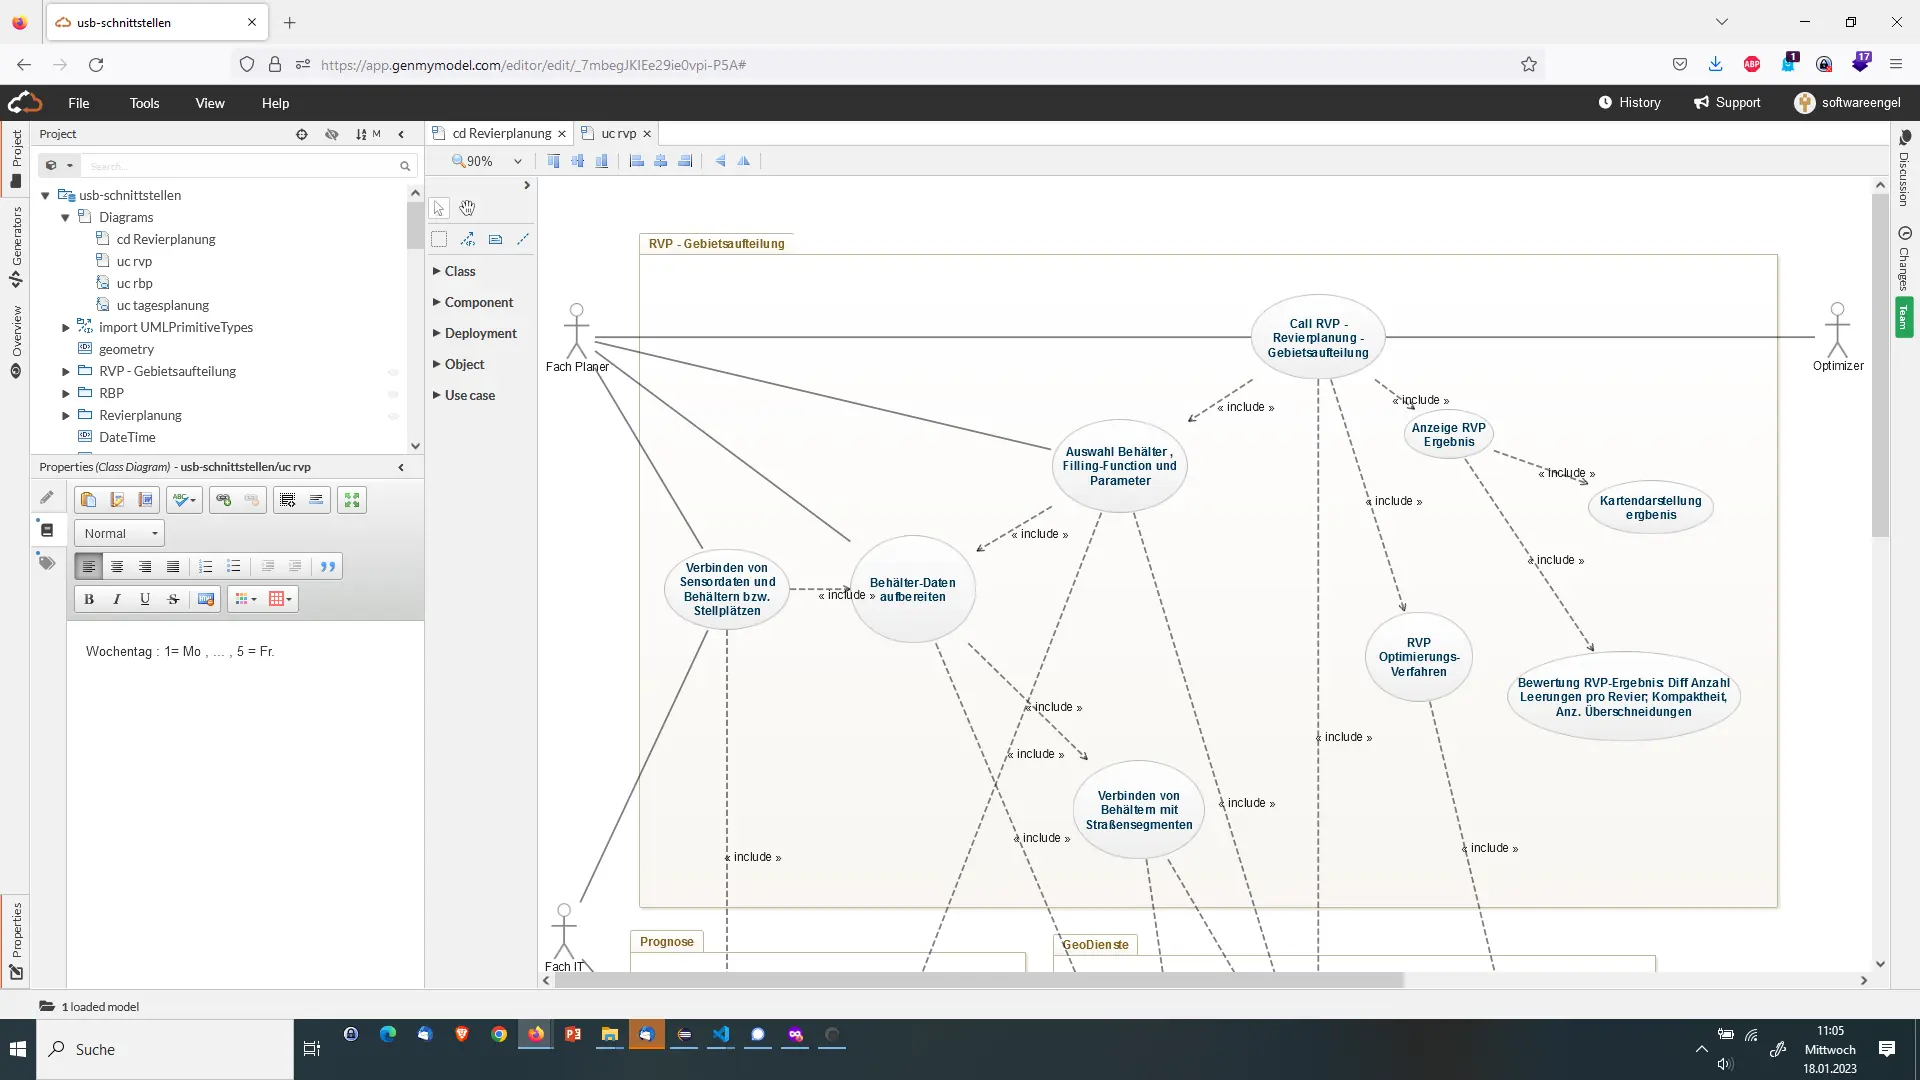Viewport: 1920px width, 1080px height.
Task: Click the insert link icon
Action: (224, 500)
